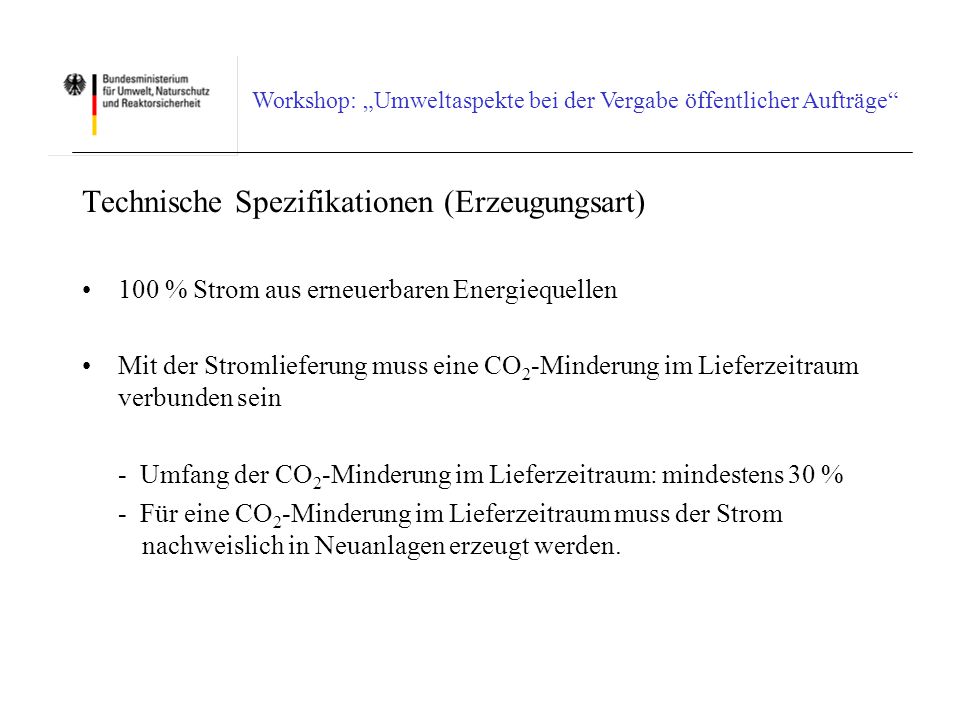Image resolution: width=960 pixels, height=720 pixels.
Task: Click the heading Technische Spezifikationen (Erzeugungsart)
Action: coord(364,203)
